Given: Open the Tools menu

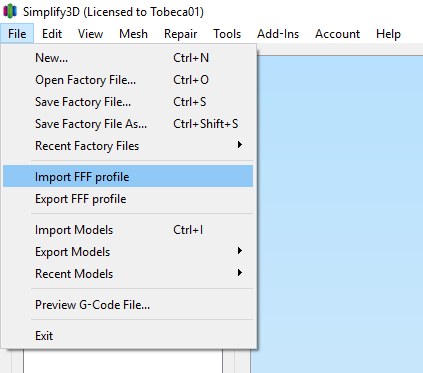Looking at the screenshot, I should pos(227,34).
